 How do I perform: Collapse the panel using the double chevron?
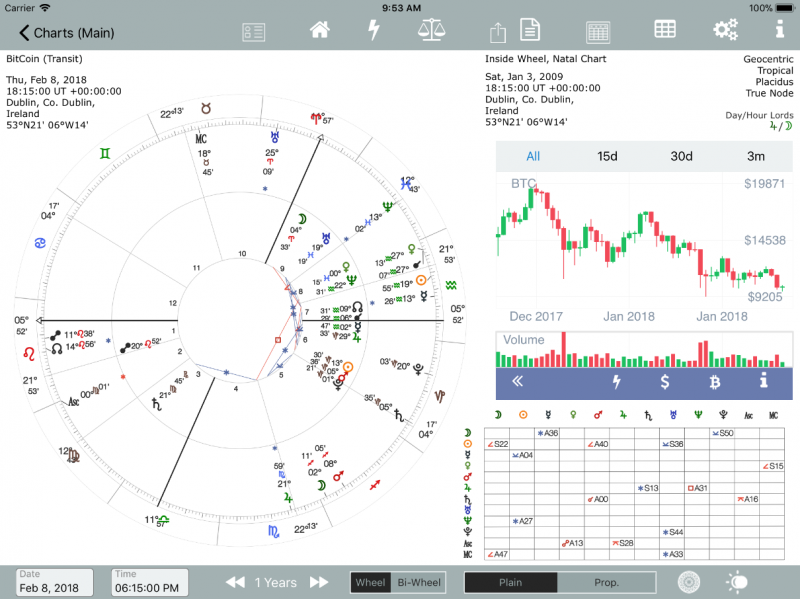[x=517, y=383]
